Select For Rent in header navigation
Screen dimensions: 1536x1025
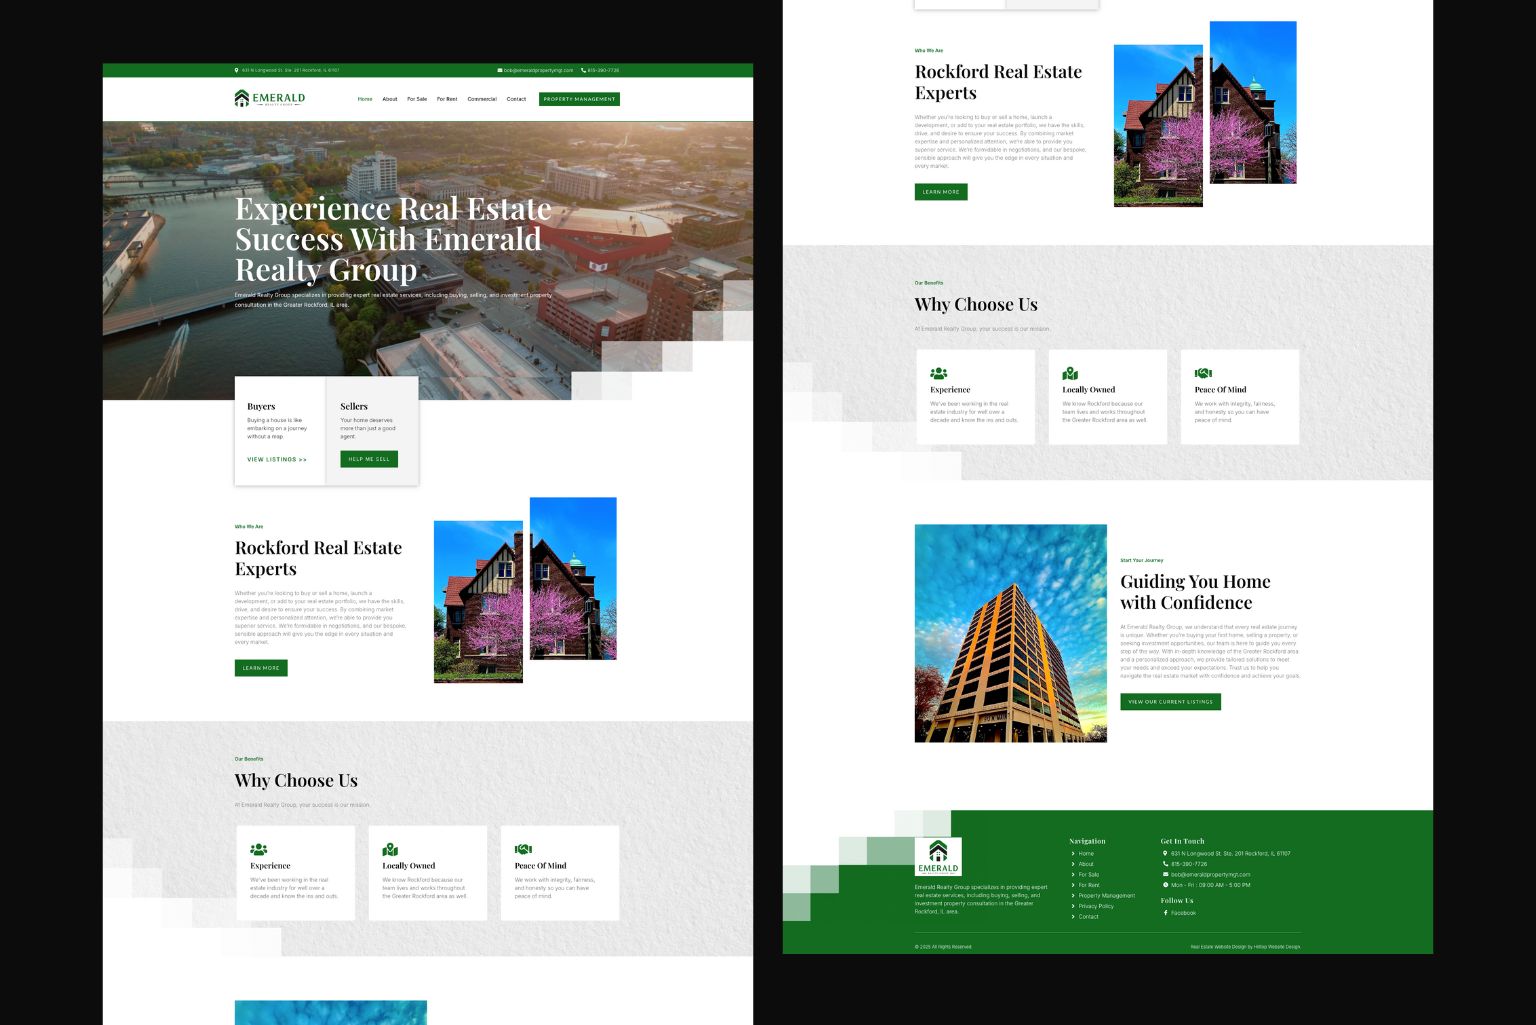coord(447,99)
